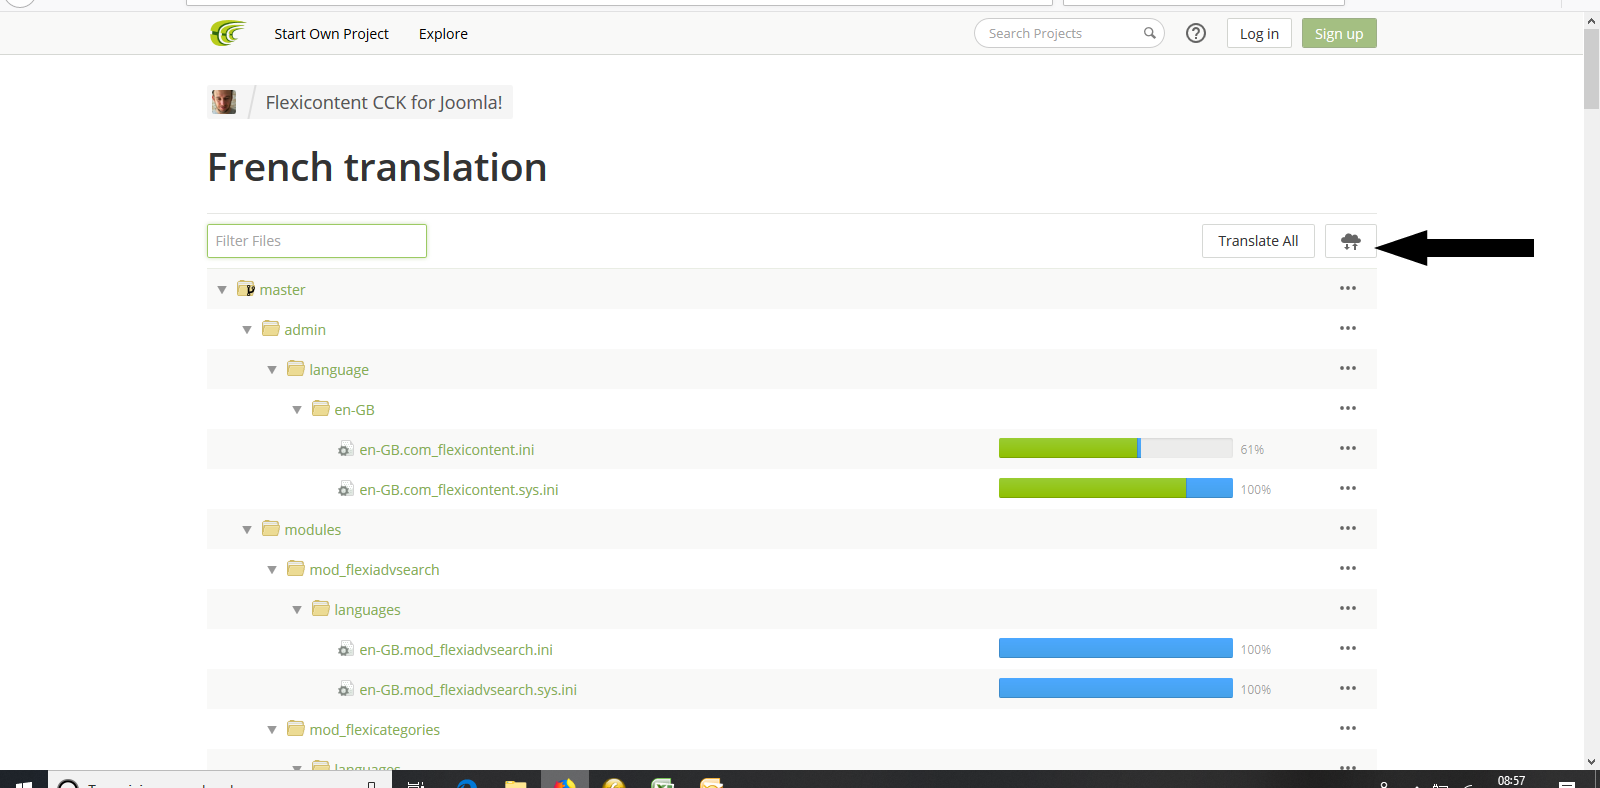
Task: Collapse the mod_flexiadvsearch folder
Action: pos(272,570)
